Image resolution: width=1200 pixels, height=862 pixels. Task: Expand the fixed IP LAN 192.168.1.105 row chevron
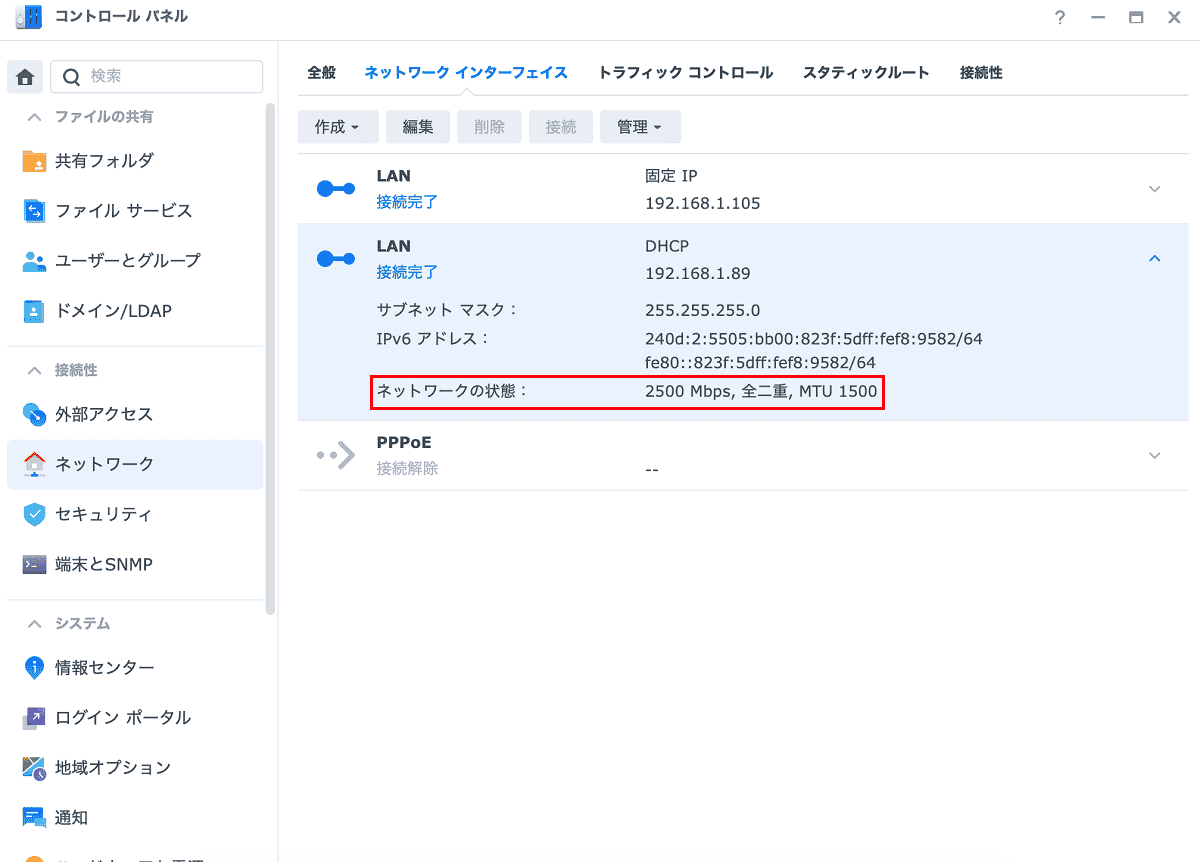tap(1154, 189)
